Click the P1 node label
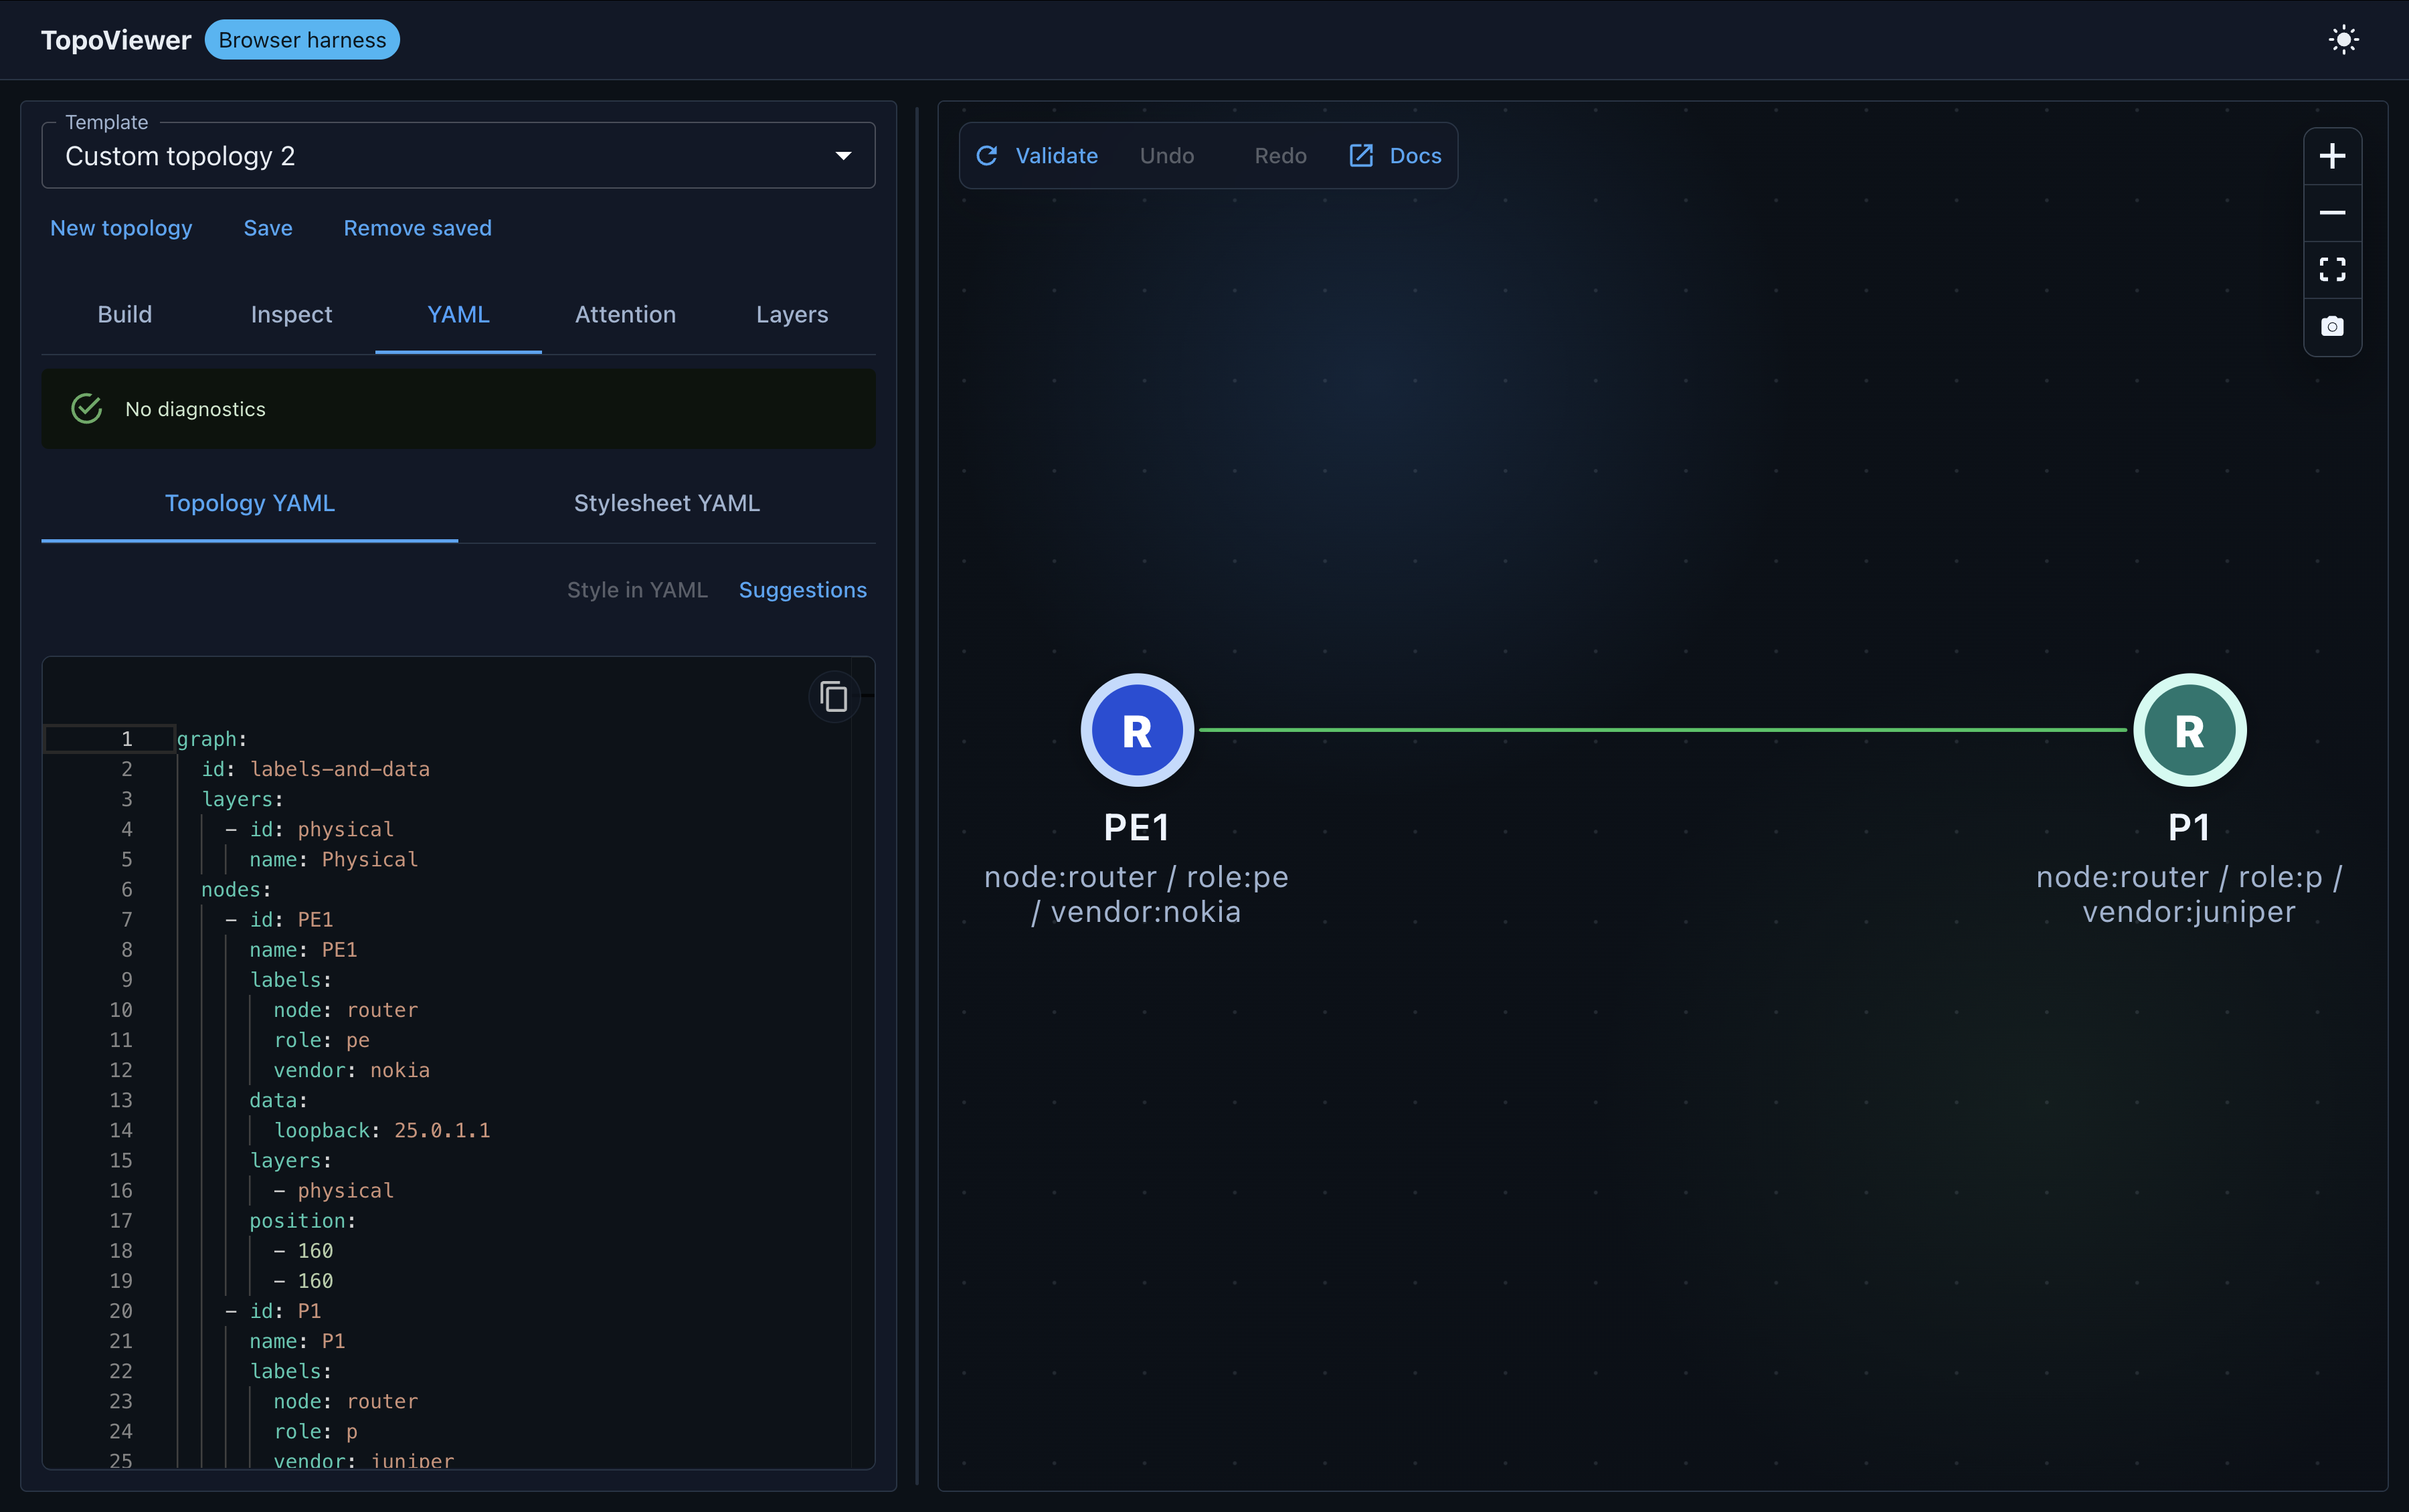 (x=2189, y=828)
